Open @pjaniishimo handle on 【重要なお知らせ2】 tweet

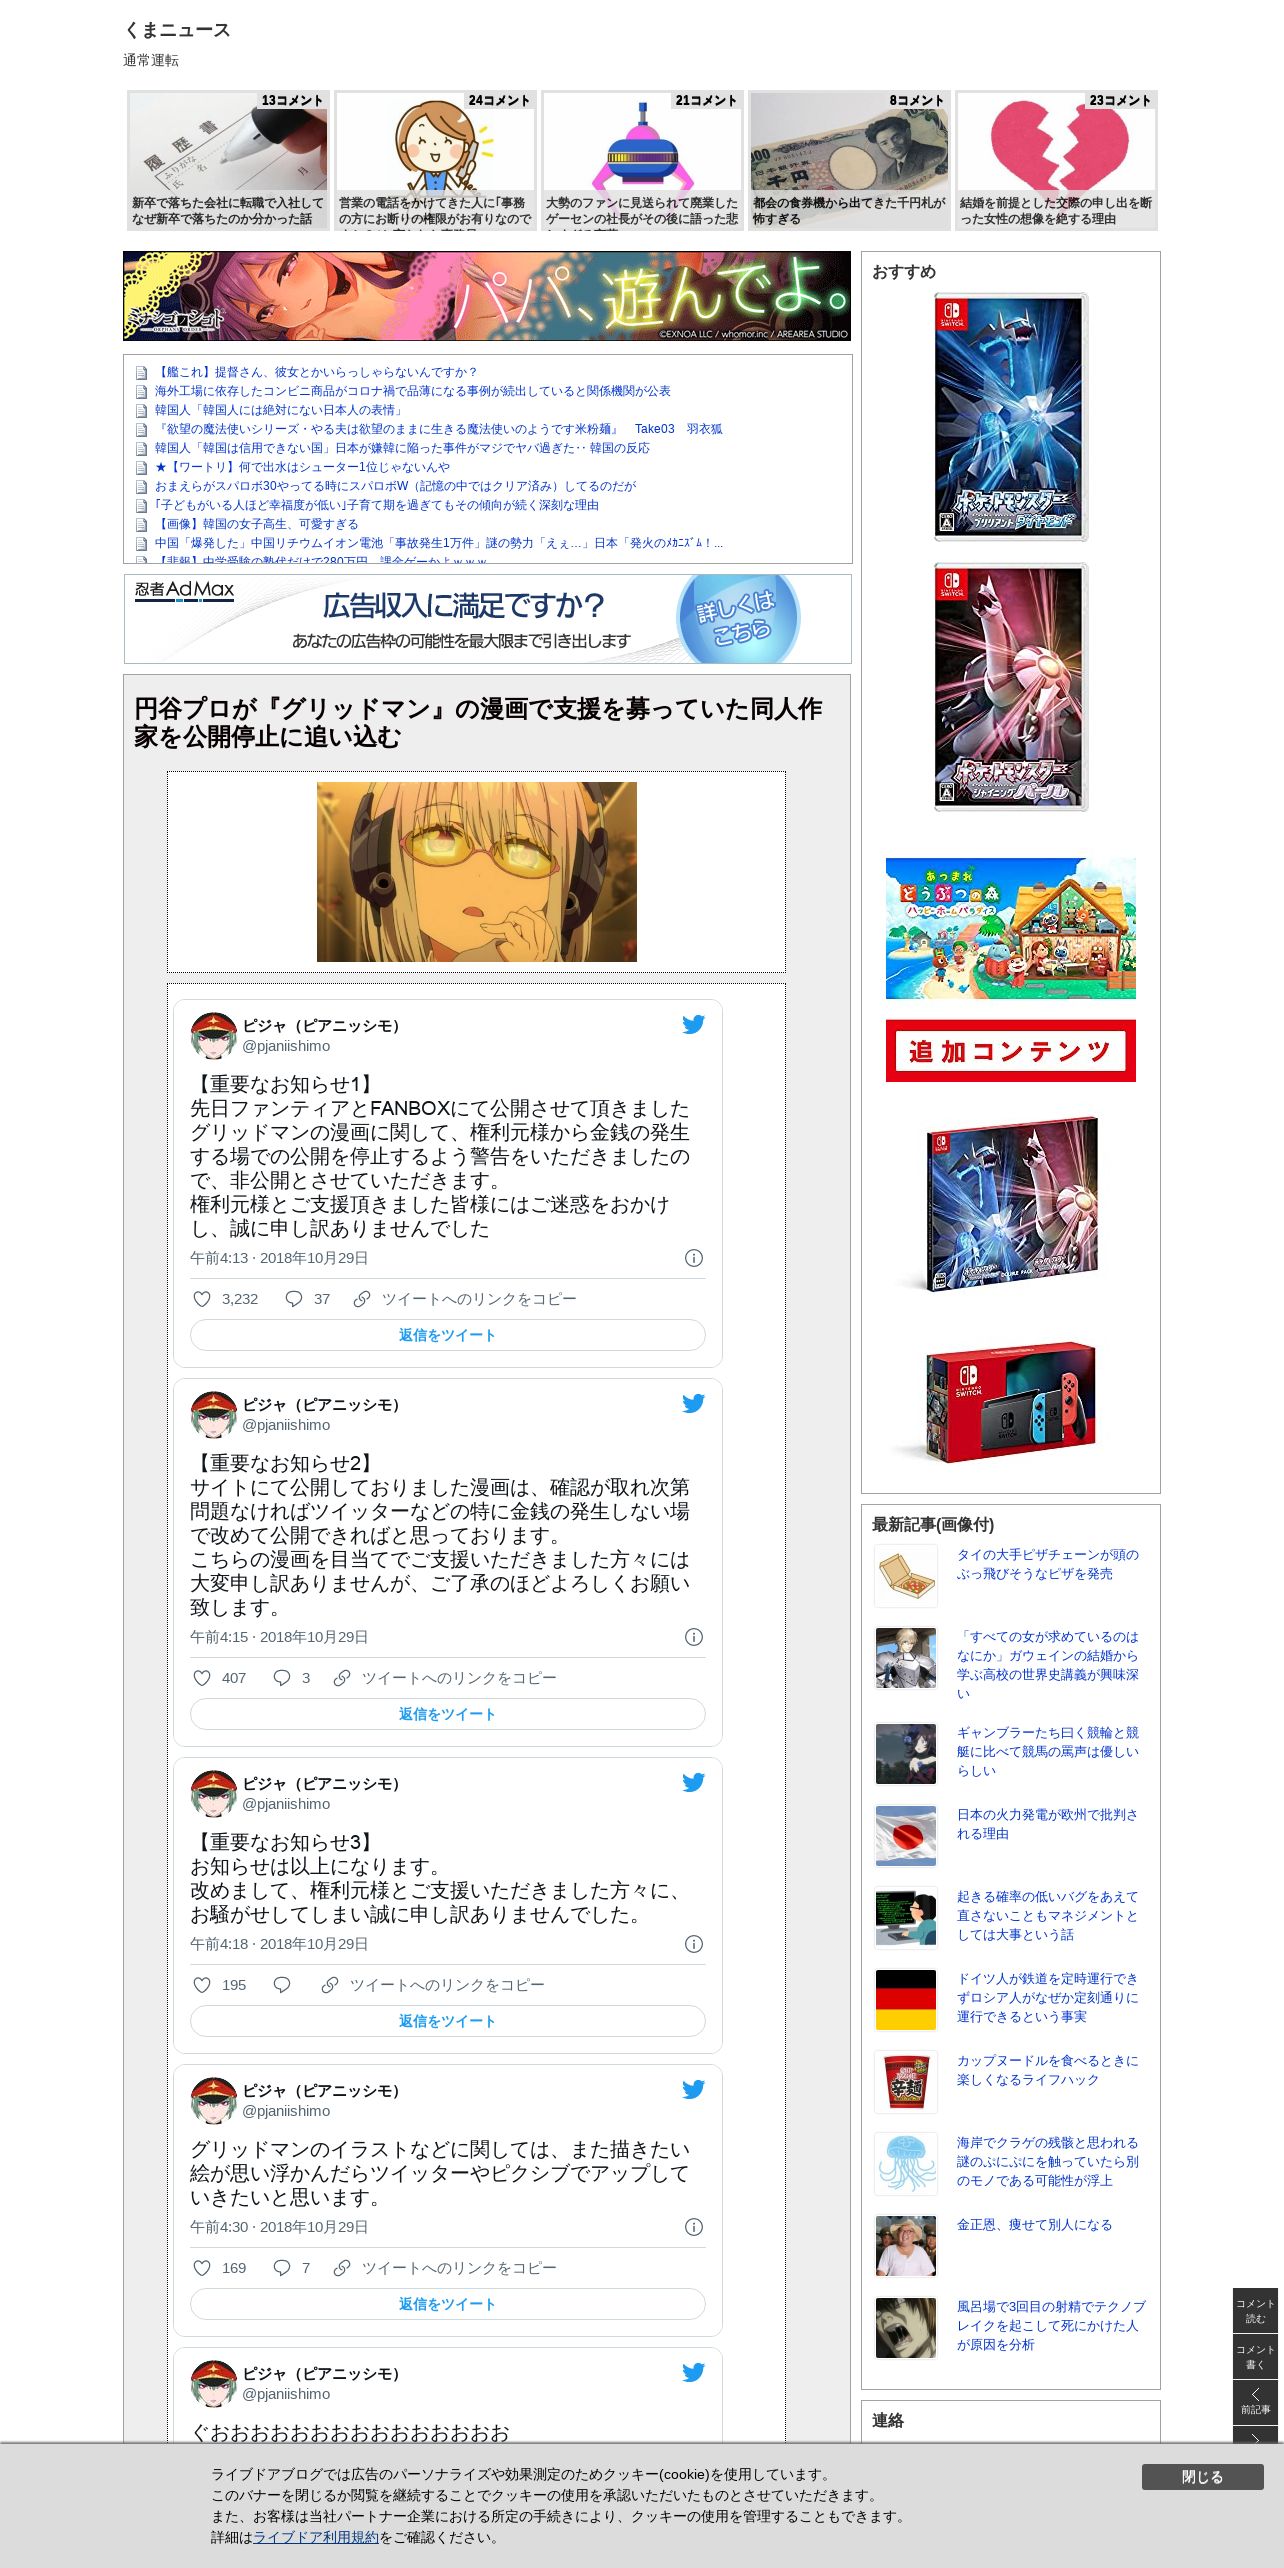[286, 1425]
